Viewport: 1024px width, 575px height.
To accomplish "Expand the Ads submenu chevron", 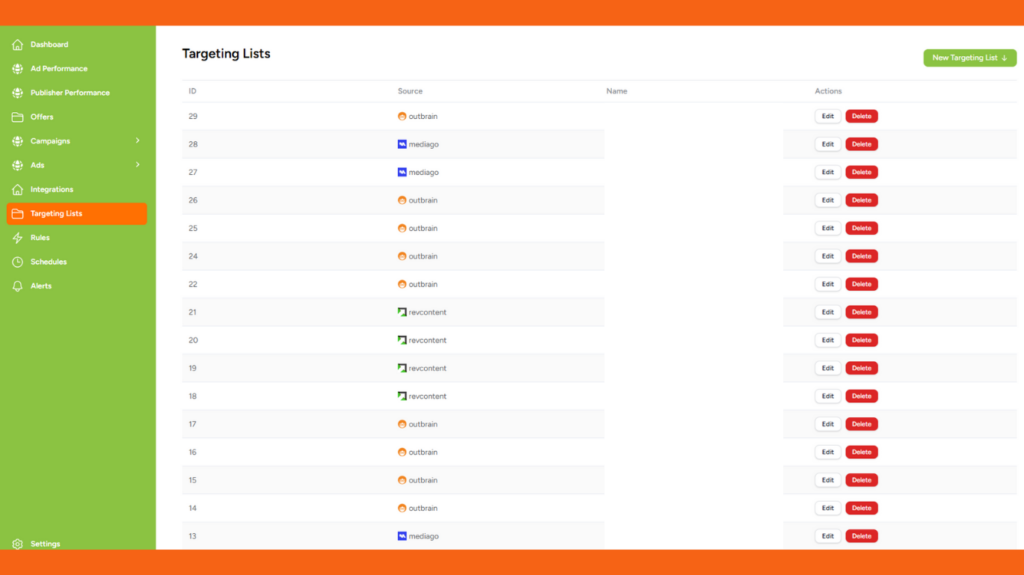I will click(138, 165).
